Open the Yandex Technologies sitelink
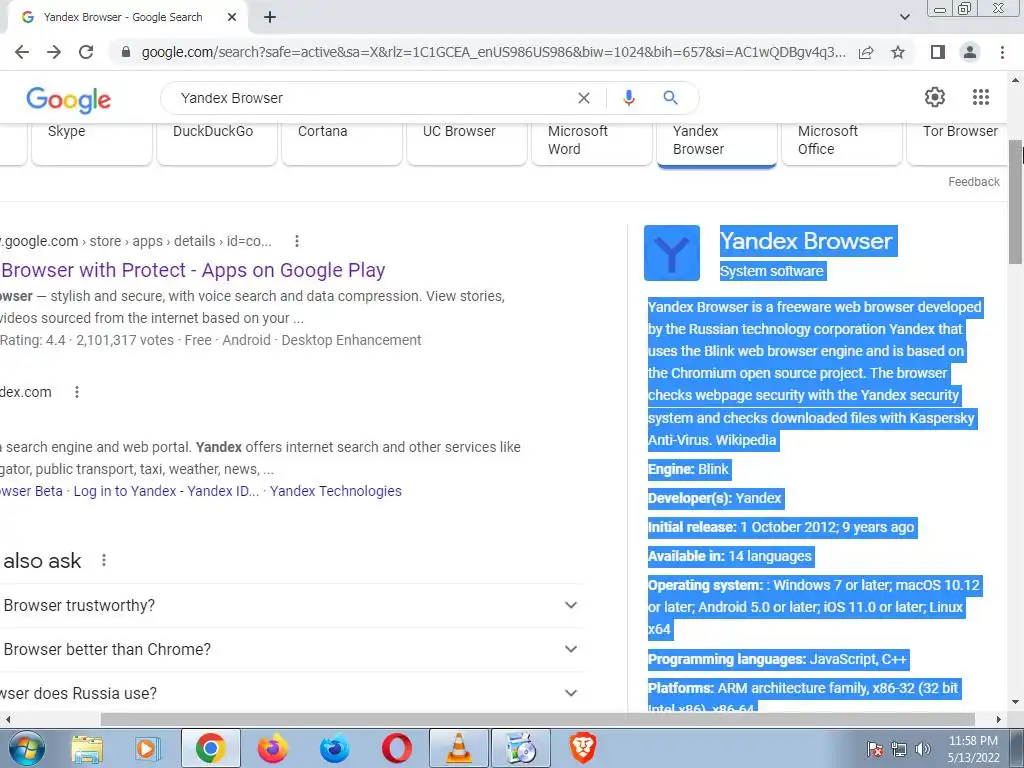 (336, 491)
